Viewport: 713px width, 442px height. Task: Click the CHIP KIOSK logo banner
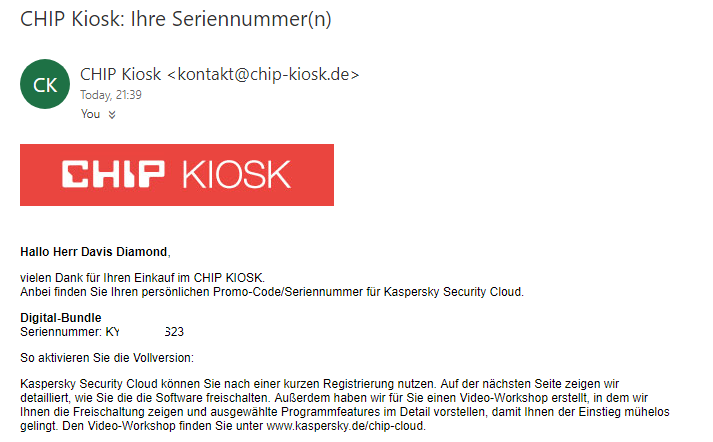point(177,175)
